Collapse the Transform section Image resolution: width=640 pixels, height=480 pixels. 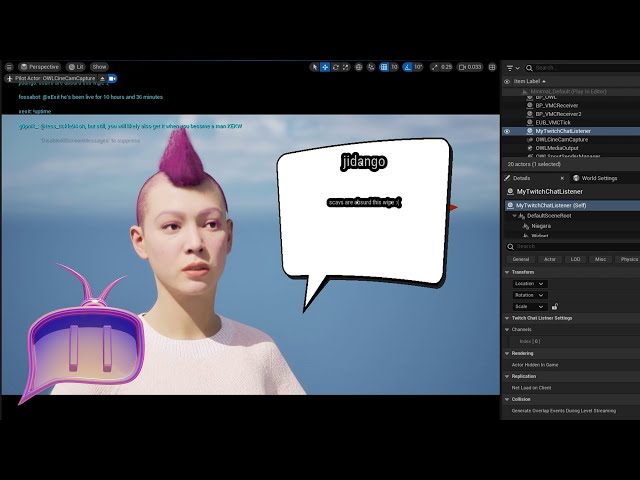pyautogui.click(x=507, y=272)
